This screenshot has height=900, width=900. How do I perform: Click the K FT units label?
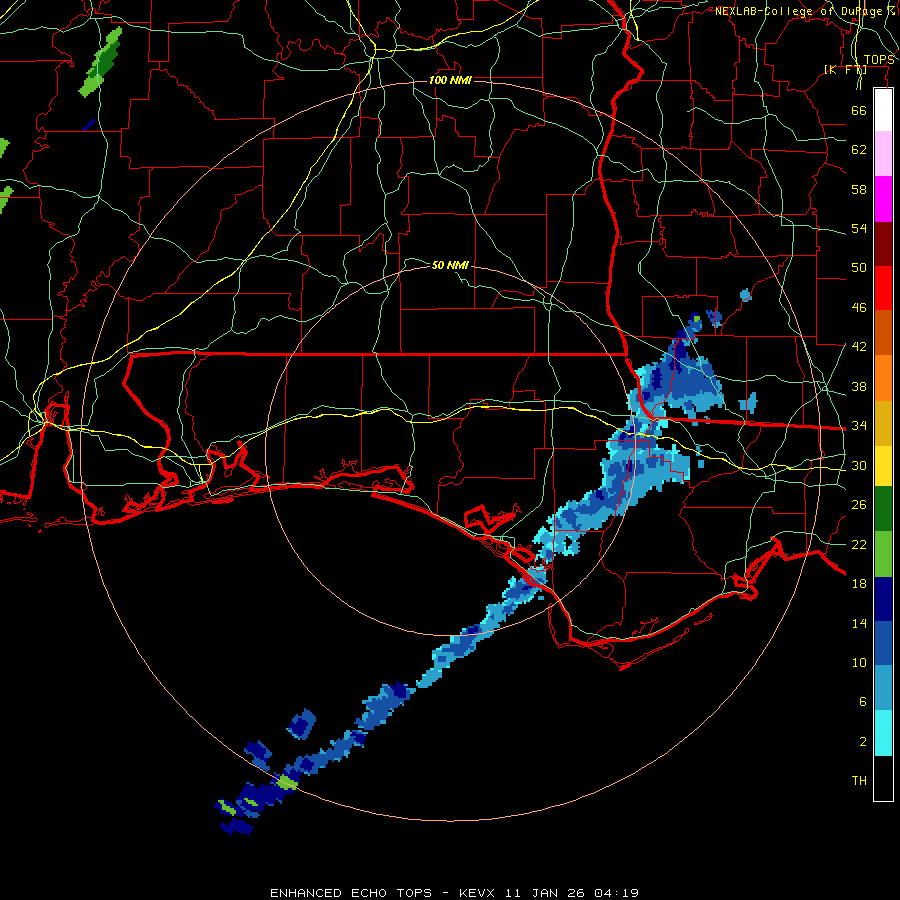845,69
